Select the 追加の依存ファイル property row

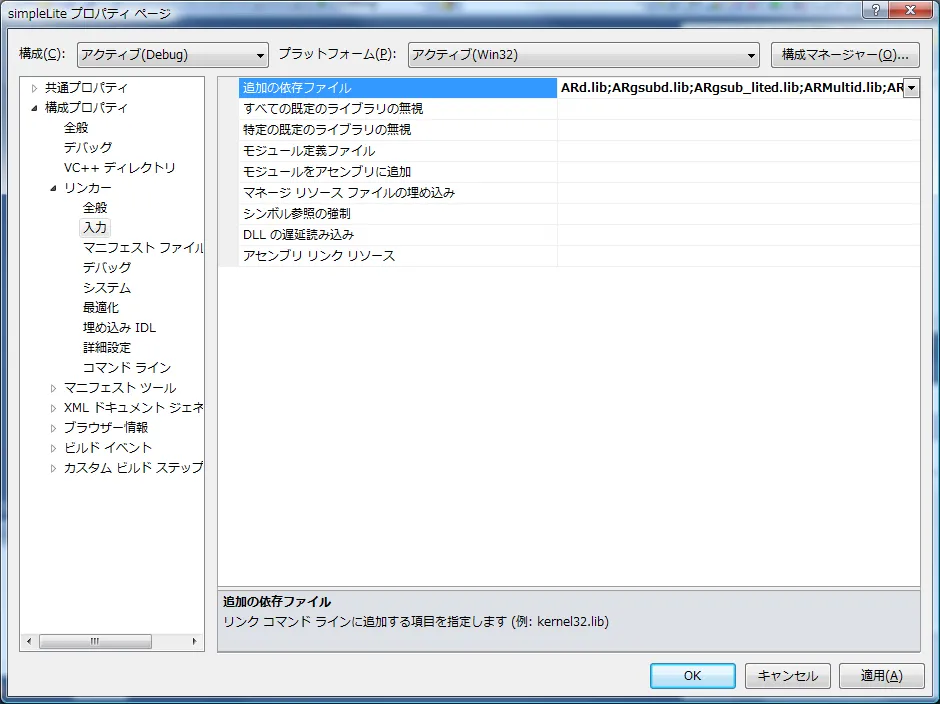click(x=397, y=88)
